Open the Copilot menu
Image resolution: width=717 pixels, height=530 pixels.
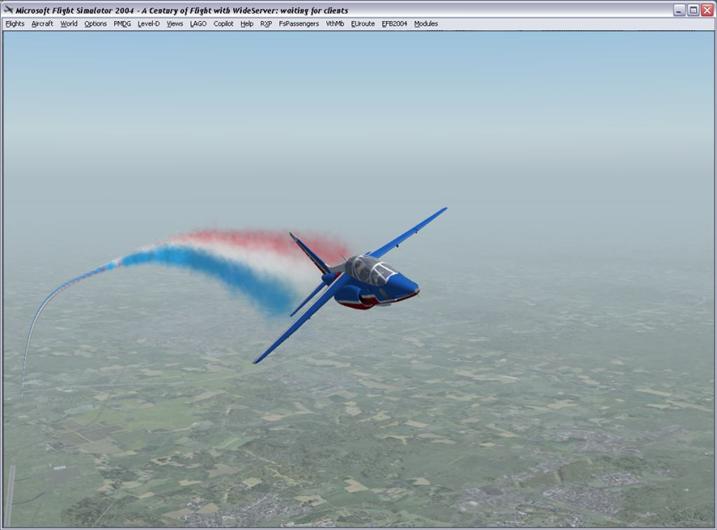coord(223,24)
